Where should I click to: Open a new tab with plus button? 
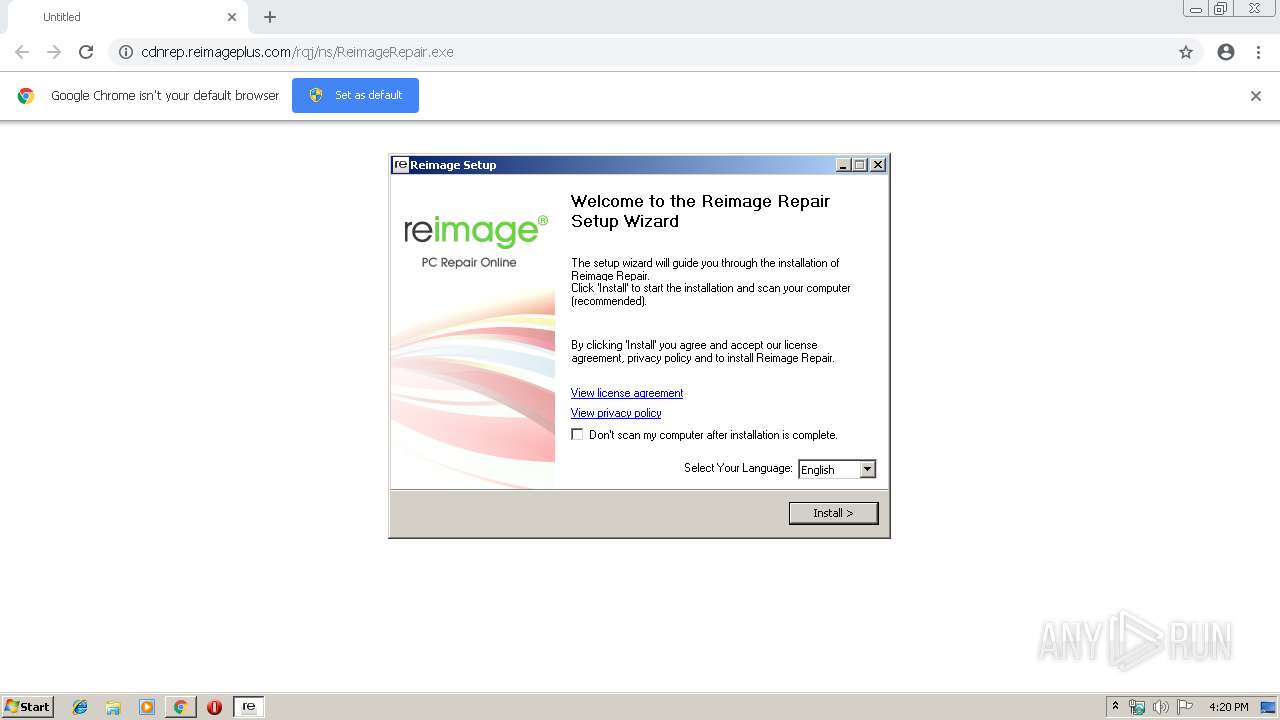(x=270, y=17)
